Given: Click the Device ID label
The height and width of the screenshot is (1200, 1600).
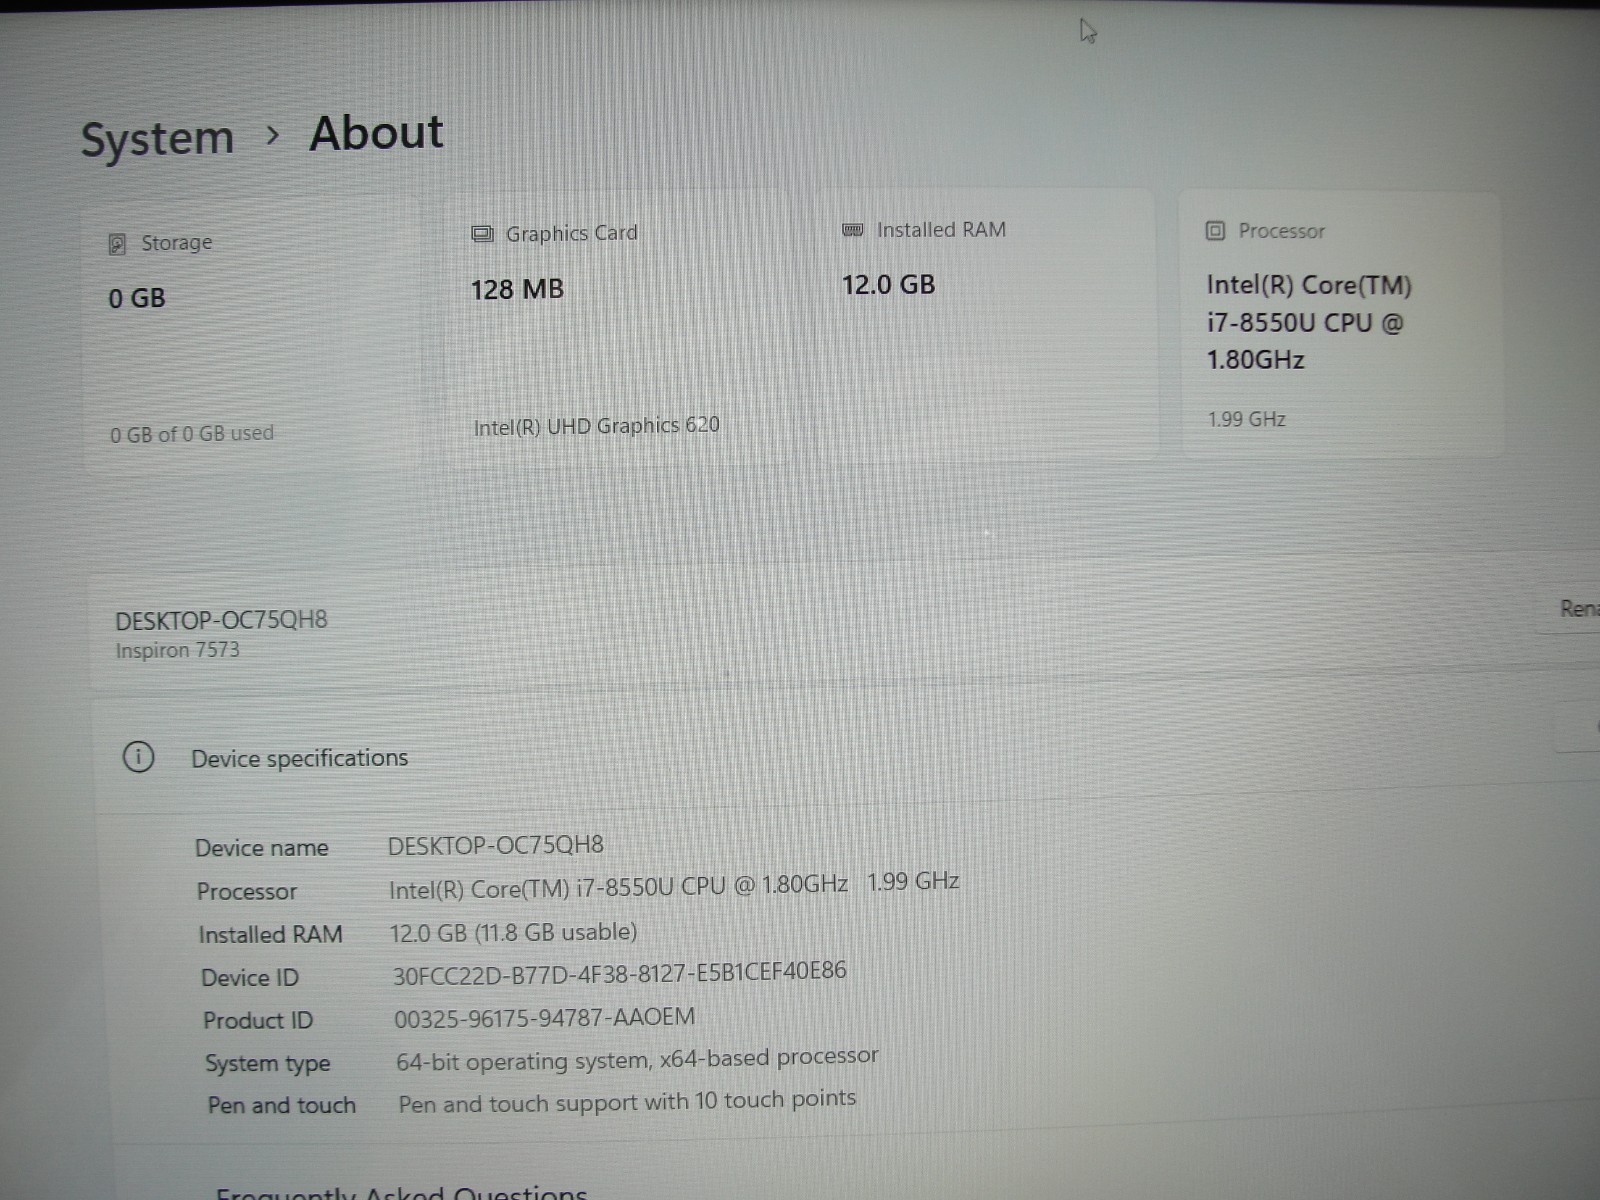Looking at the screenshot, I should 250,977.
